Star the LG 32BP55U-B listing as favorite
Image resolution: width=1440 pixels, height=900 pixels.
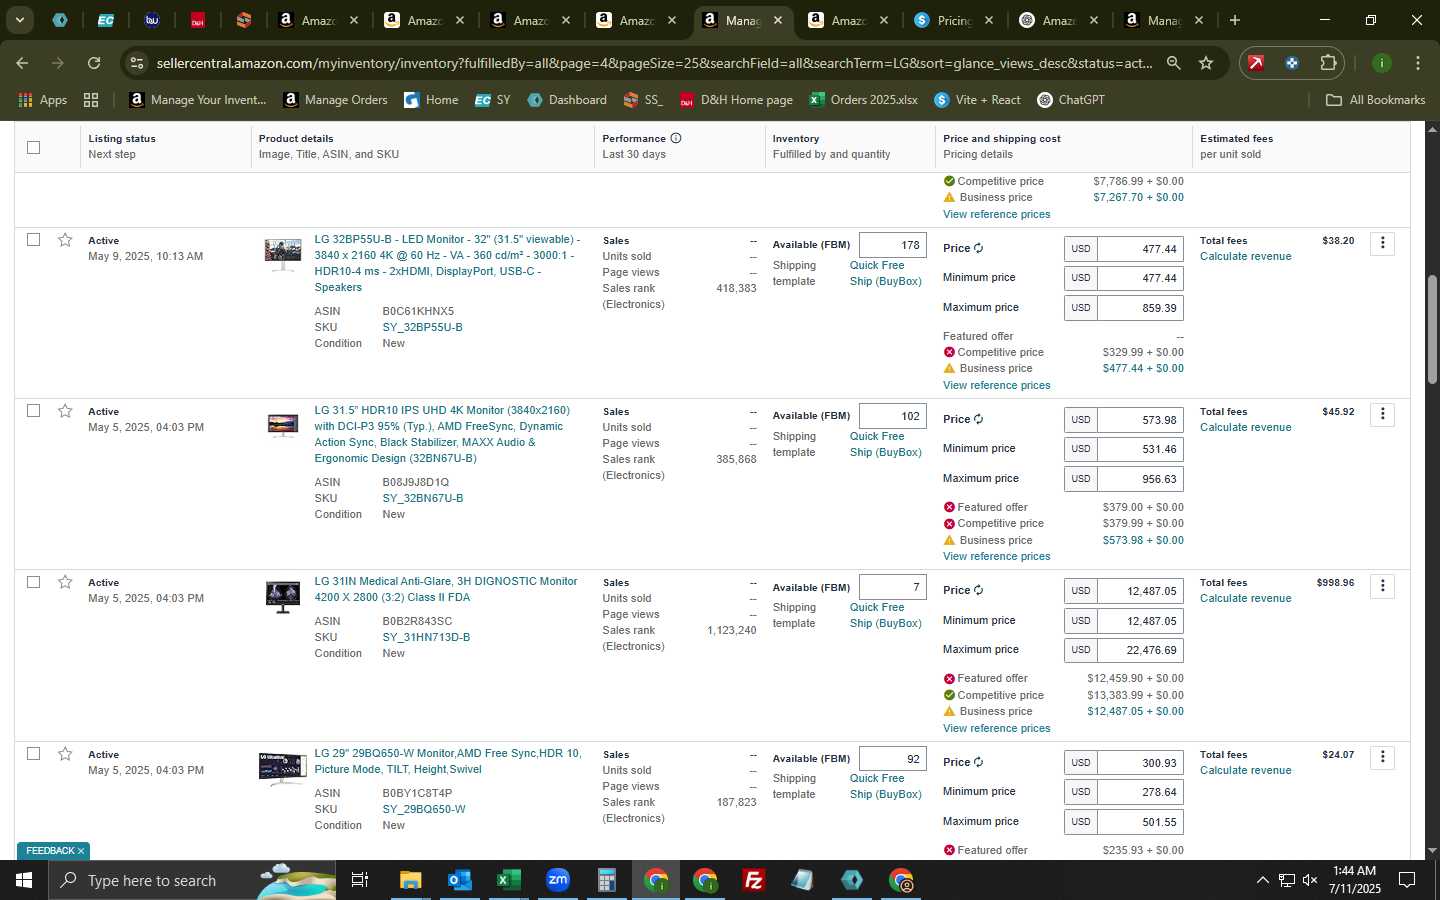click(65, 240)
